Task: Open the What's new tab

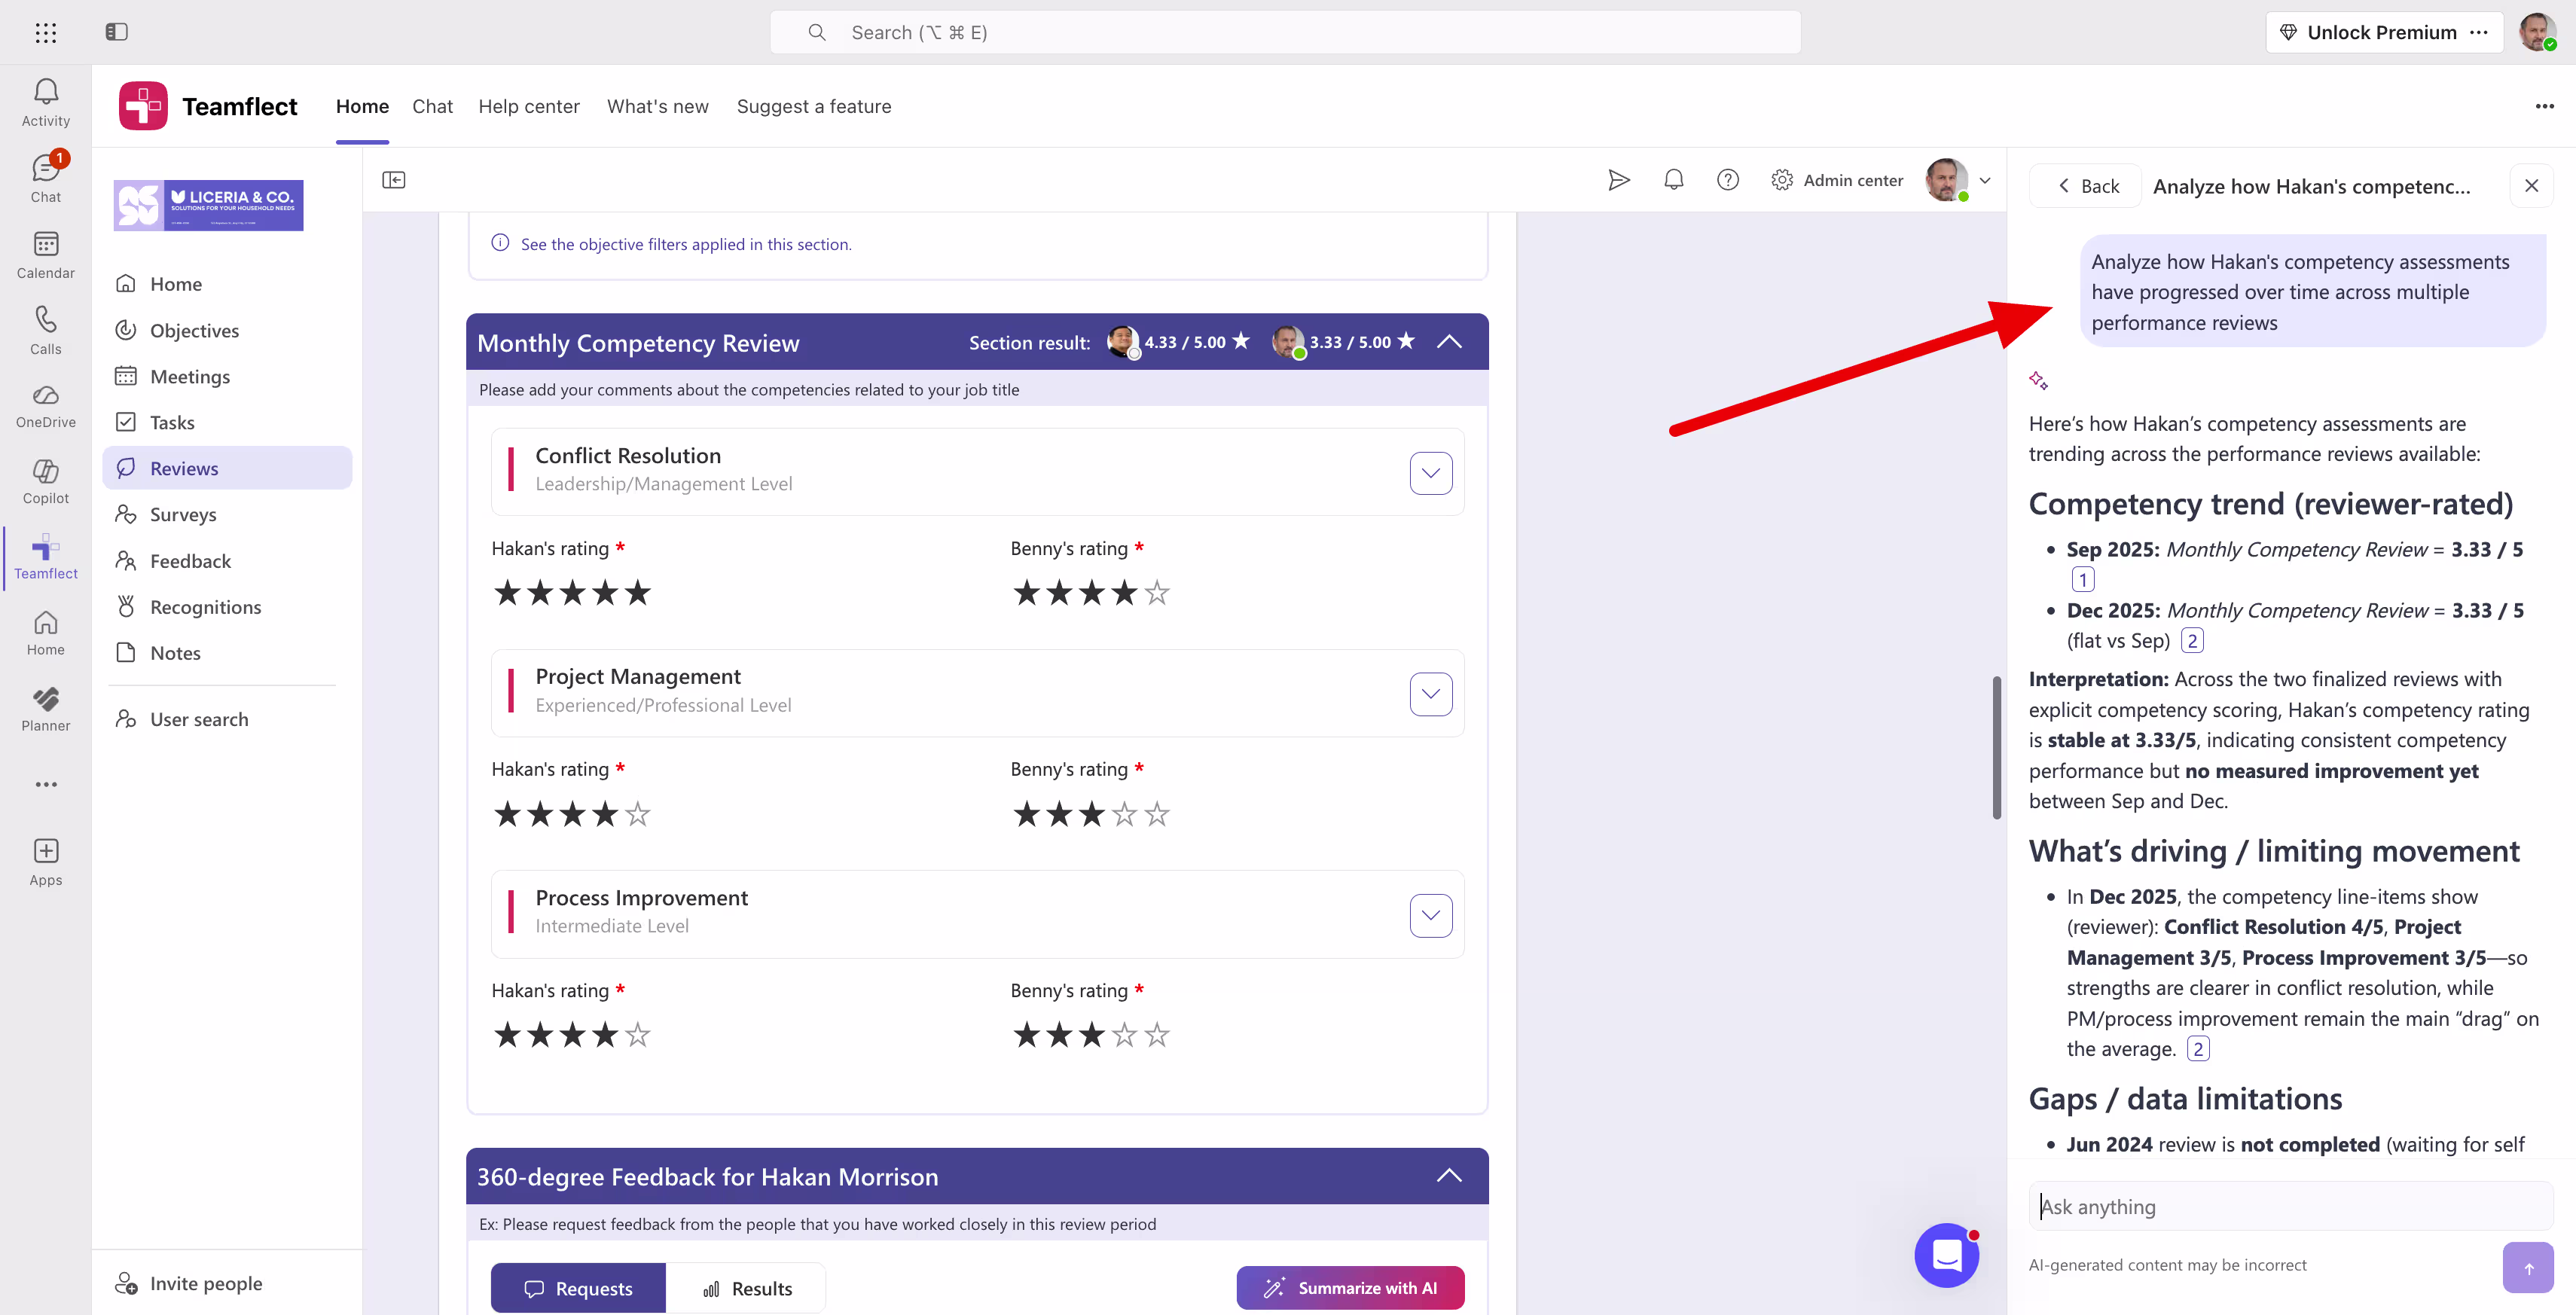Action: coord(658,106)
